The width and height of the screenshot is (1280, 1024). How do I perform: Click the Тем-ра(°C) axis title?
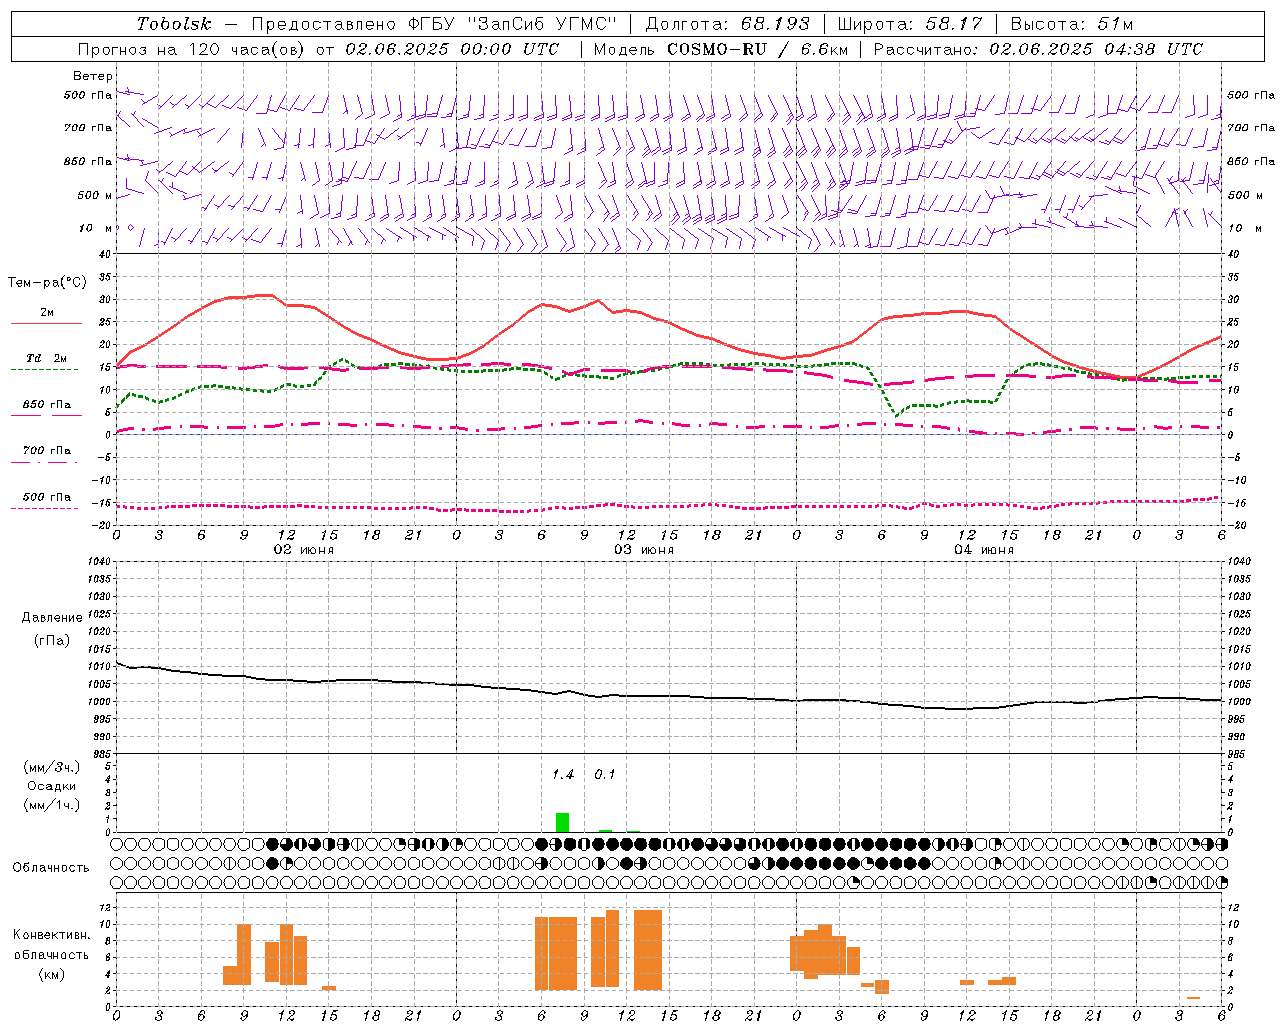pyautogui.click(x=47, y=283)
